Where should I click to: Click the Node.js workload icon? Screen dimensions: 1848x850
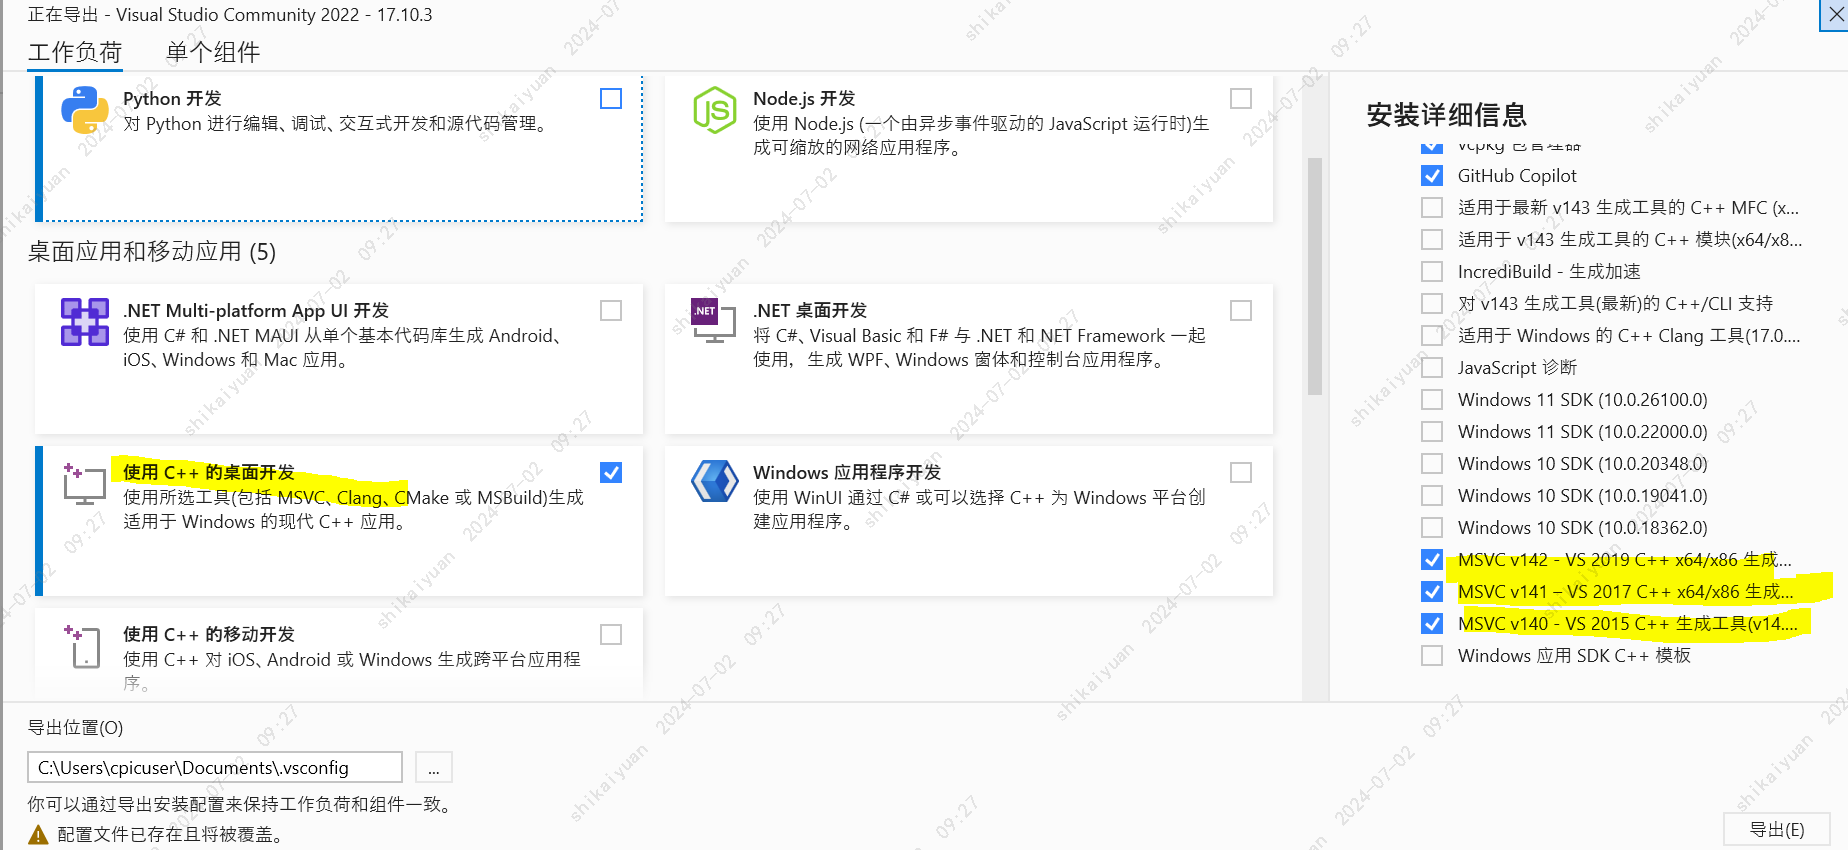(x=715, y=110)
